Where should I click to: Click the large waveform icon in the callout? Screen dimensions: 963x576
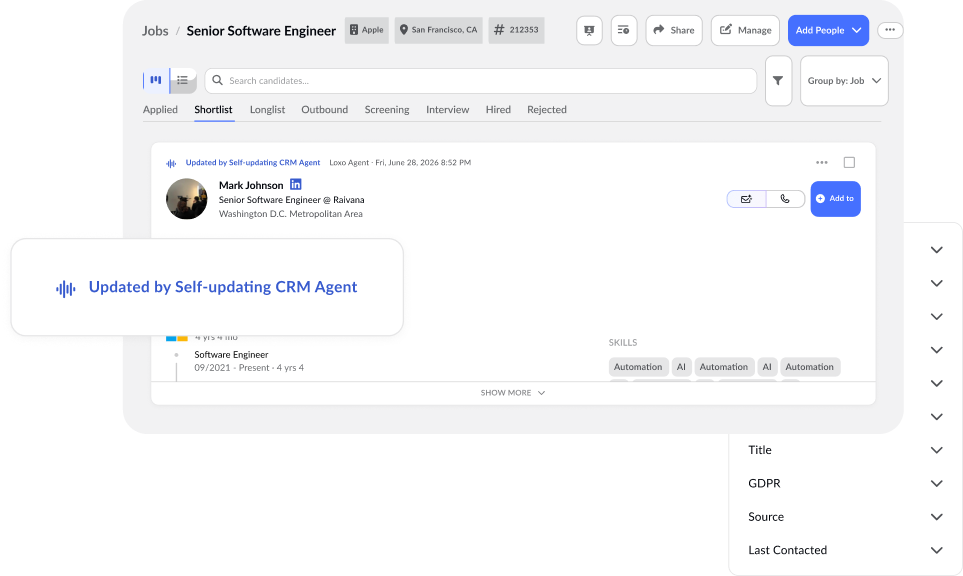click(66, 288)
